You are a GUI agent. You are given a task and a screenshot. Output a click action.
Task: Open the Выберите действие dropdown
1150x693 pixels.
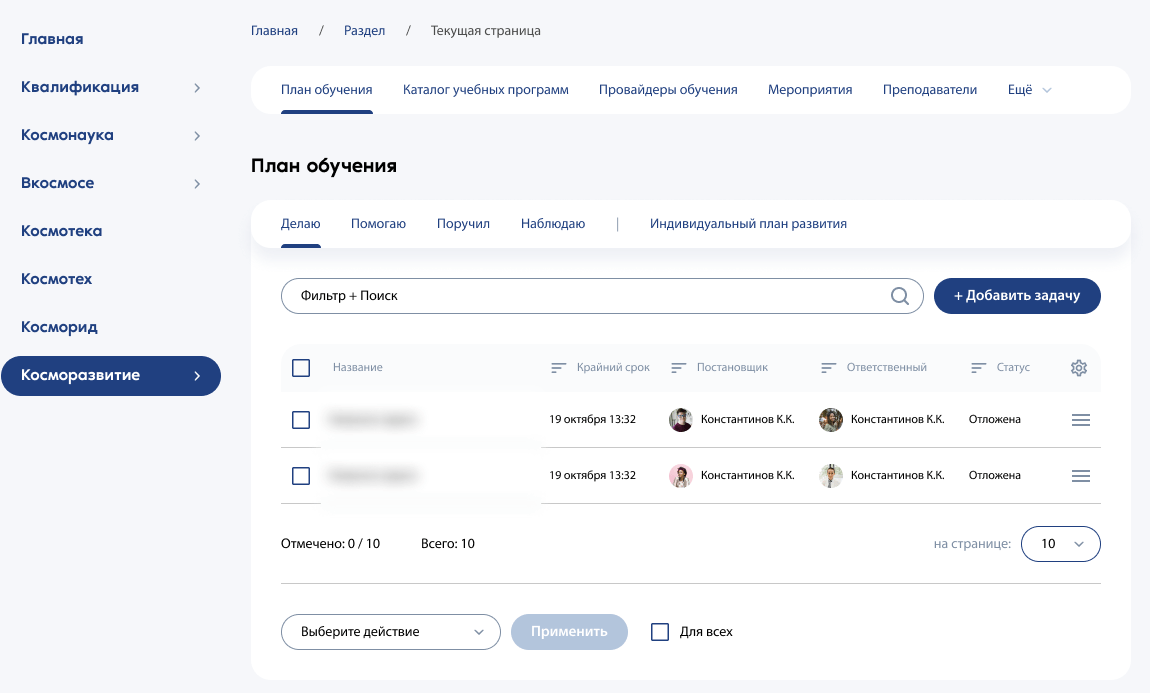coord(391,632)
